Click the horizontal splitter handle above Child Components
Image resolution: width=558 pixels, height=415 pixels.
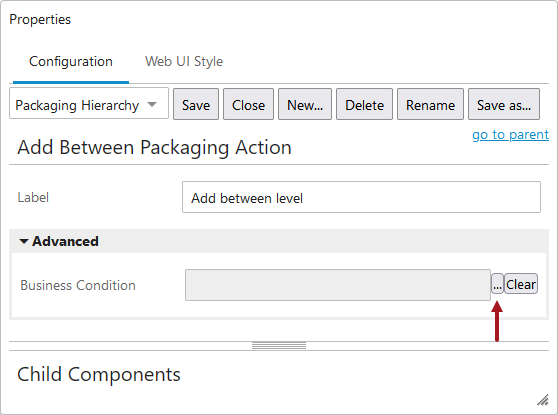(279, 346)
